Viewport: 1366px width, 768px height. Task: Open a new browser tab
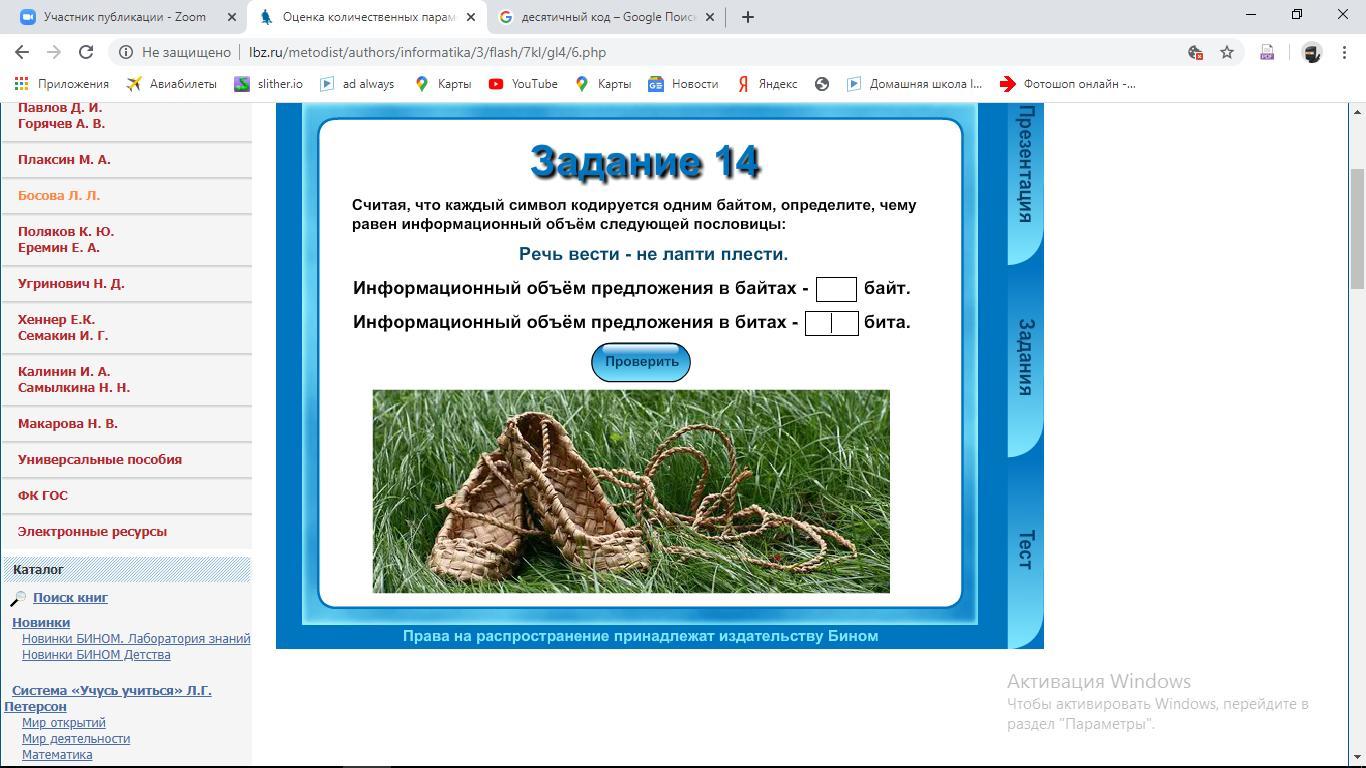point(747,17)
